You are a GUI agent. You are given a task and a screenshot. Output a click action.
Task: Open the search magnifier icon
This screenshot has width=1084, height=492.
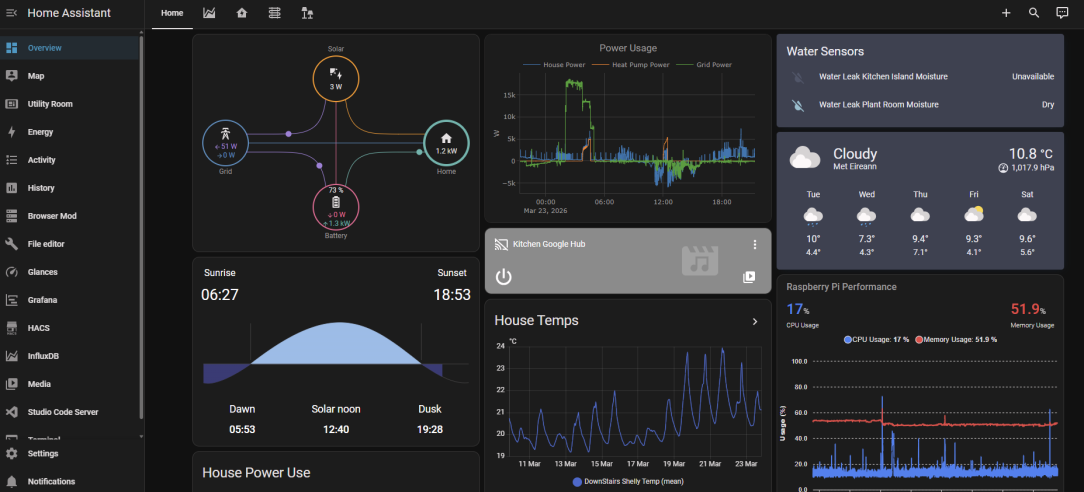click(1034, 13)
